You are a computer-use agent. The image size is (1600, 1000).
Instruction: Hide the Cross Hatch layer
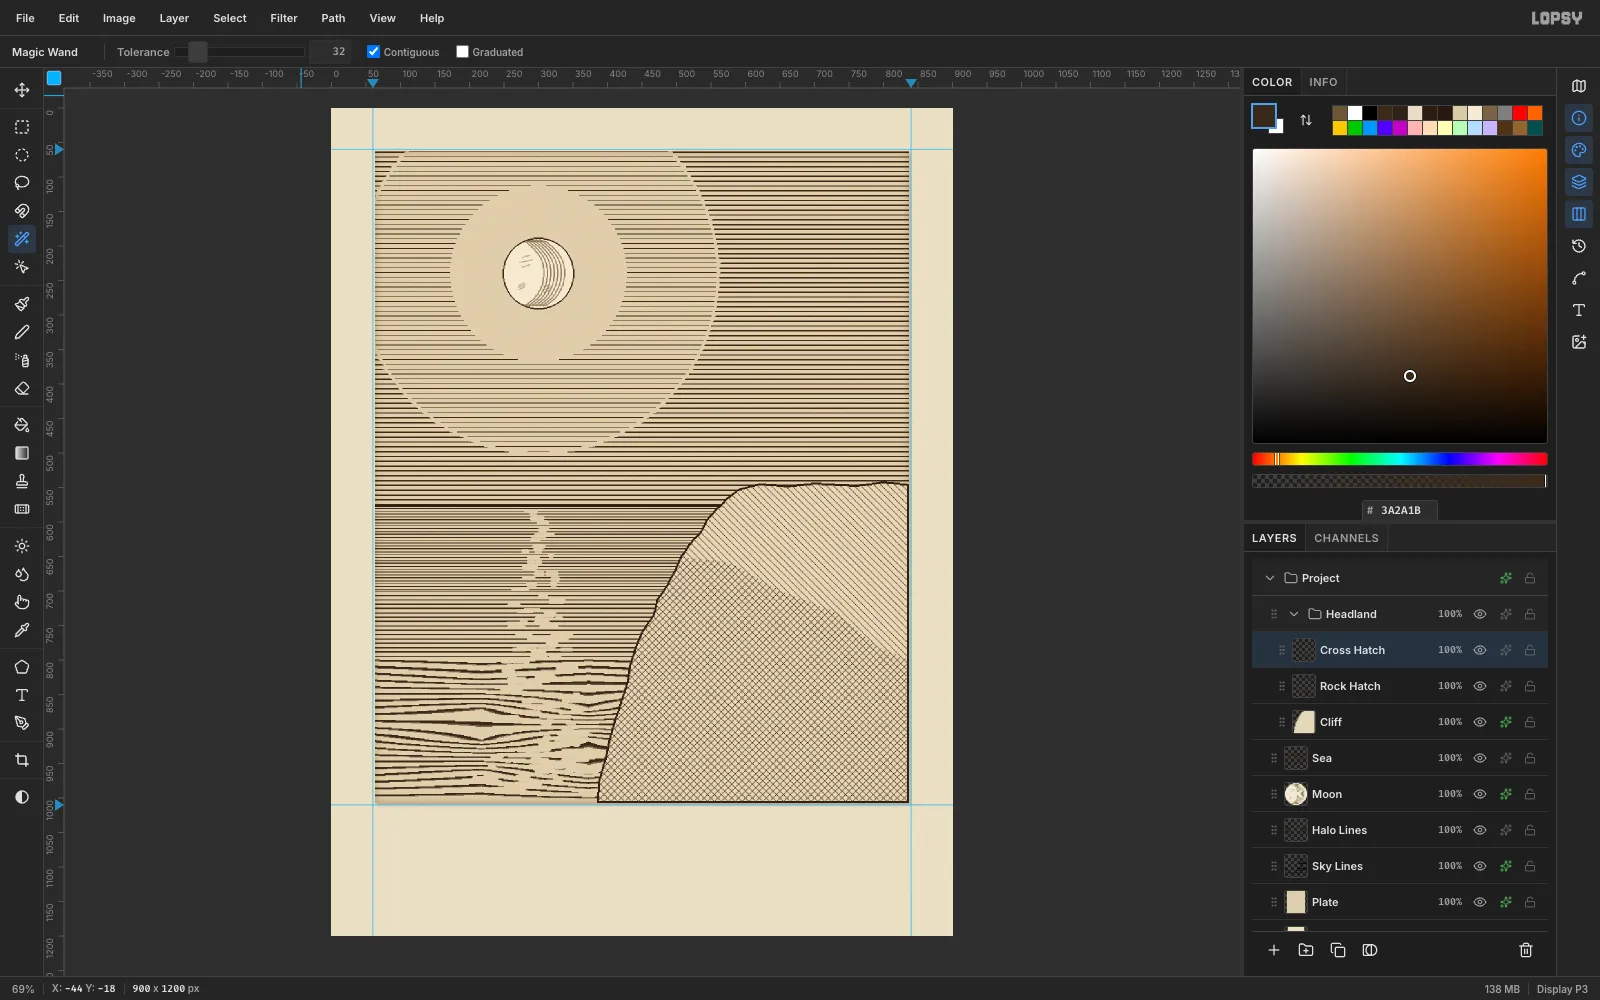tap(1480, 650)
